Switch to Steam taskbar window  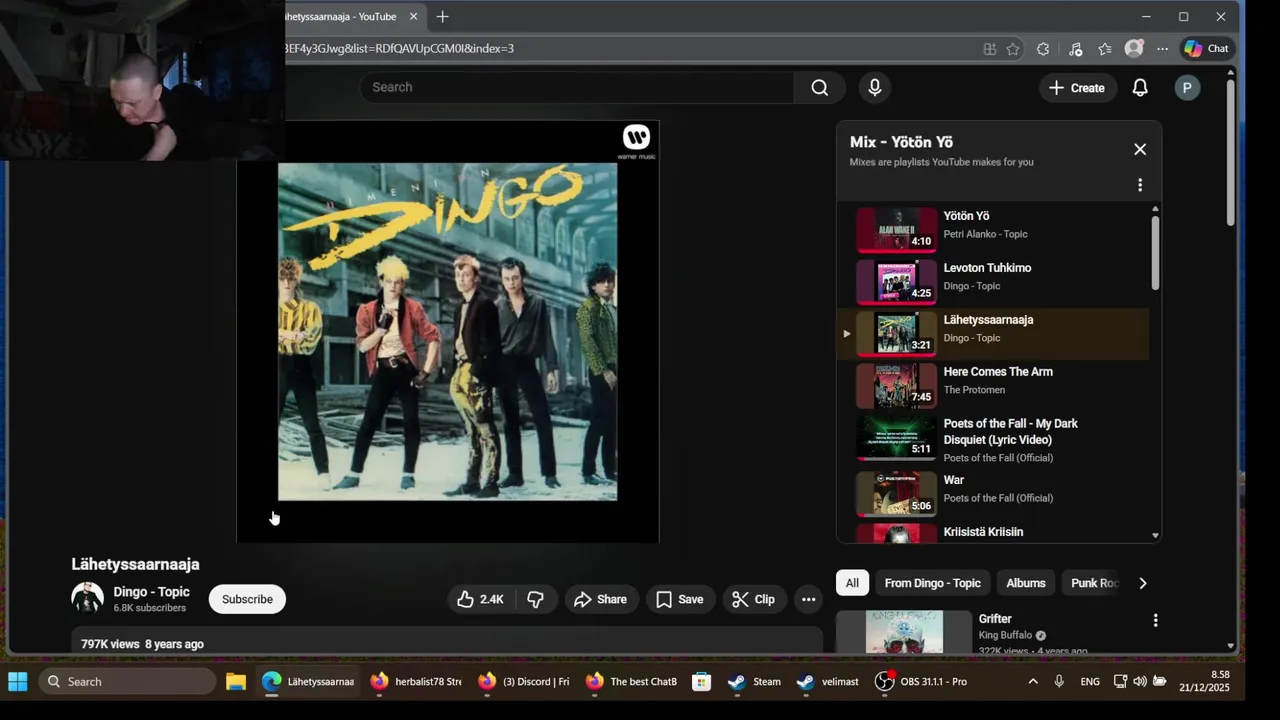coord(755,681)
